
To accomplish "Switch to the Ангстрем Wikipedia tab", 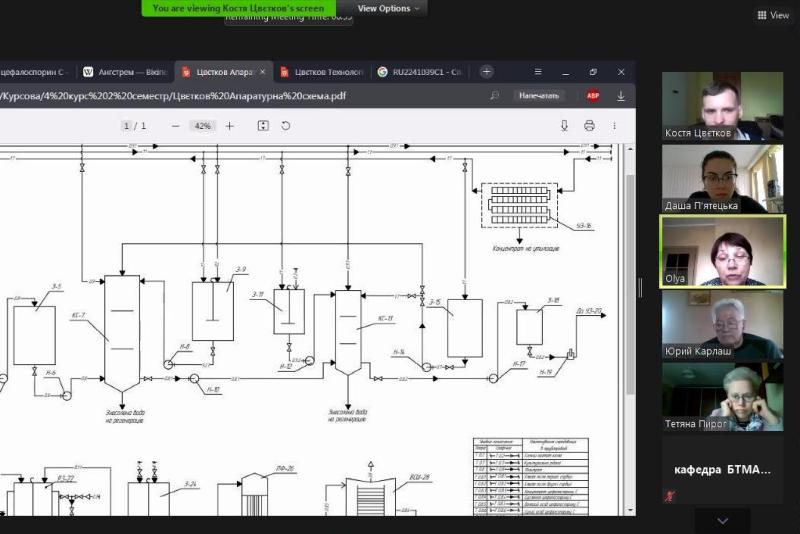I will (x=123, y=72).
